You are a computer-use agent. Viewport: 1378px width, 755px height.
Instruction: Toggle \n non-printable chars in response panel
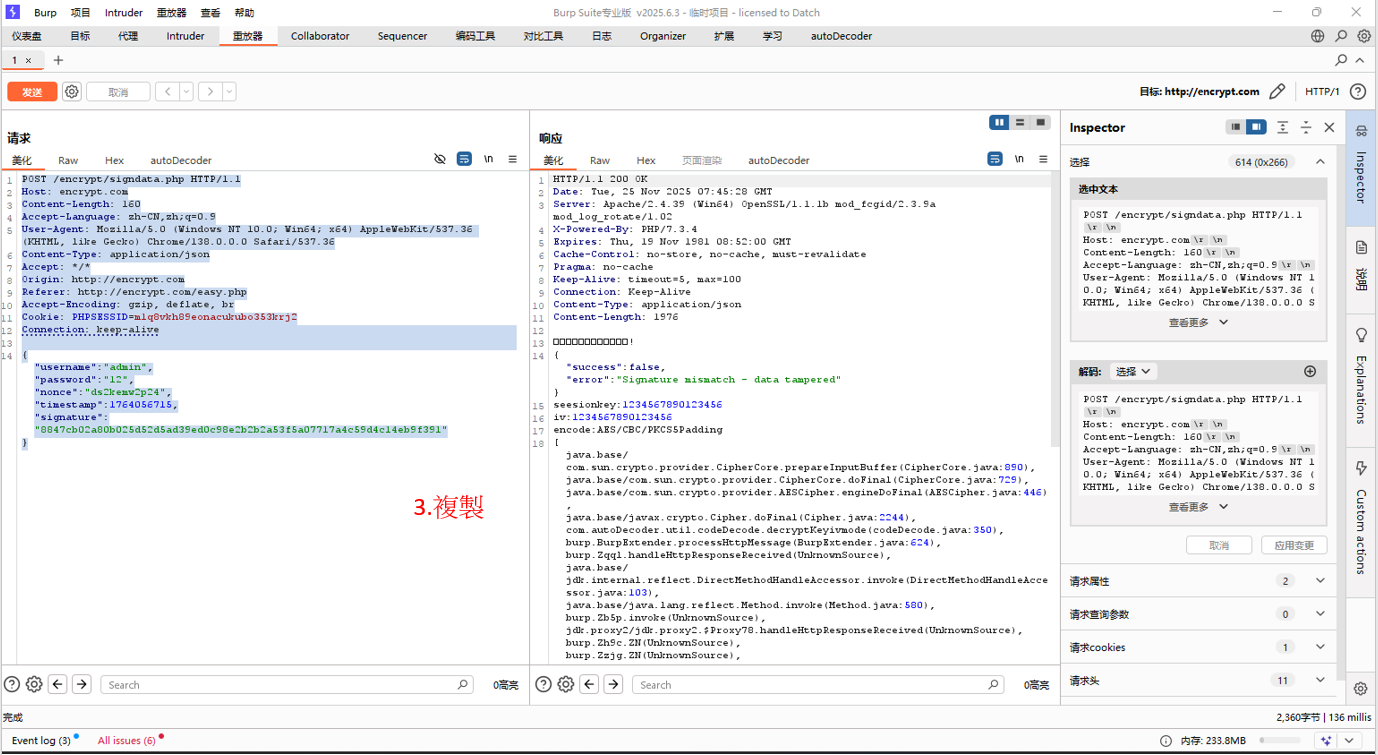(1019, 159)
